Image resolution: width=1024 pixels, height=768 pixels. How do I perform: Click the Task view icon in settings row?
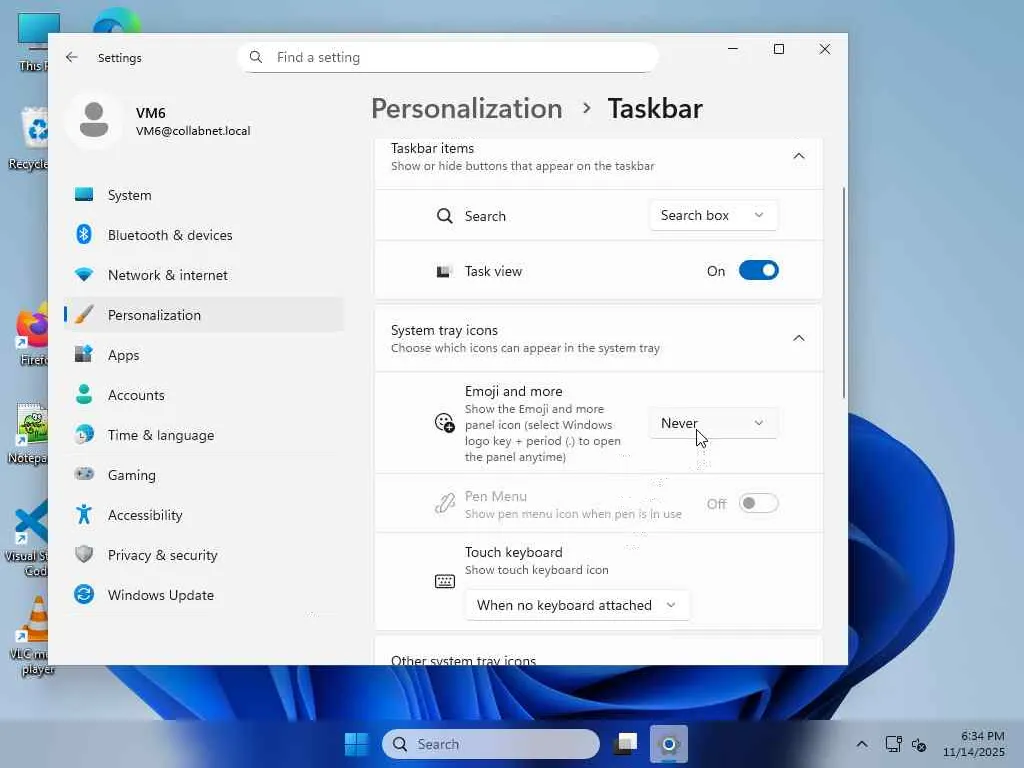click(x=444, y=271)
